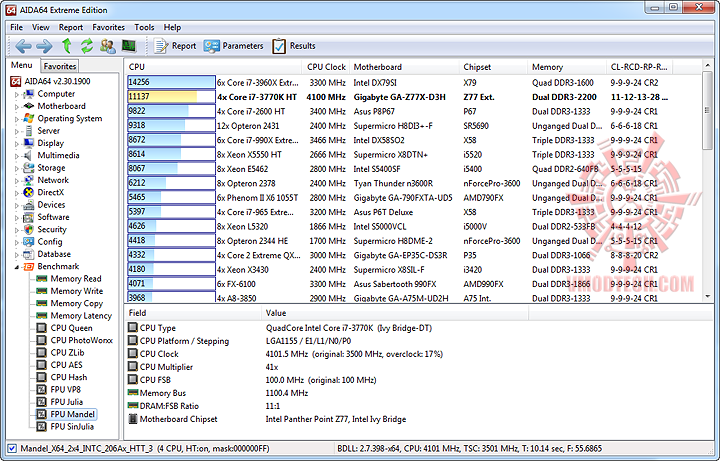Select the Memory Latency benchmark icon
The width and height of the screenshot is (720, 461).
pos(42,316)
